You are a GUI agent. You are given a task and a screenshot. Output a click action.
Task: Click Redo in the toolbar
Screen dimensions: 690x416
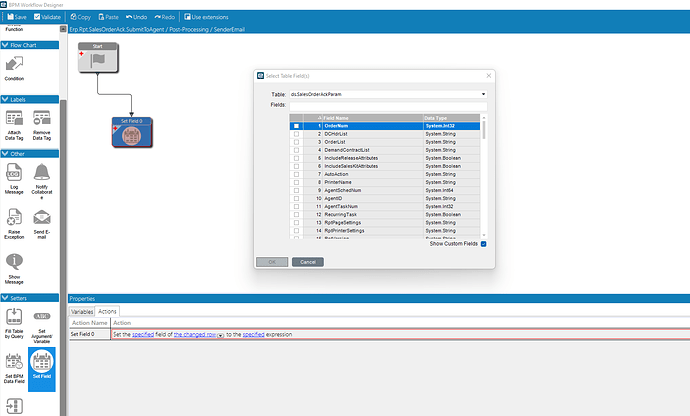point(165,17)
